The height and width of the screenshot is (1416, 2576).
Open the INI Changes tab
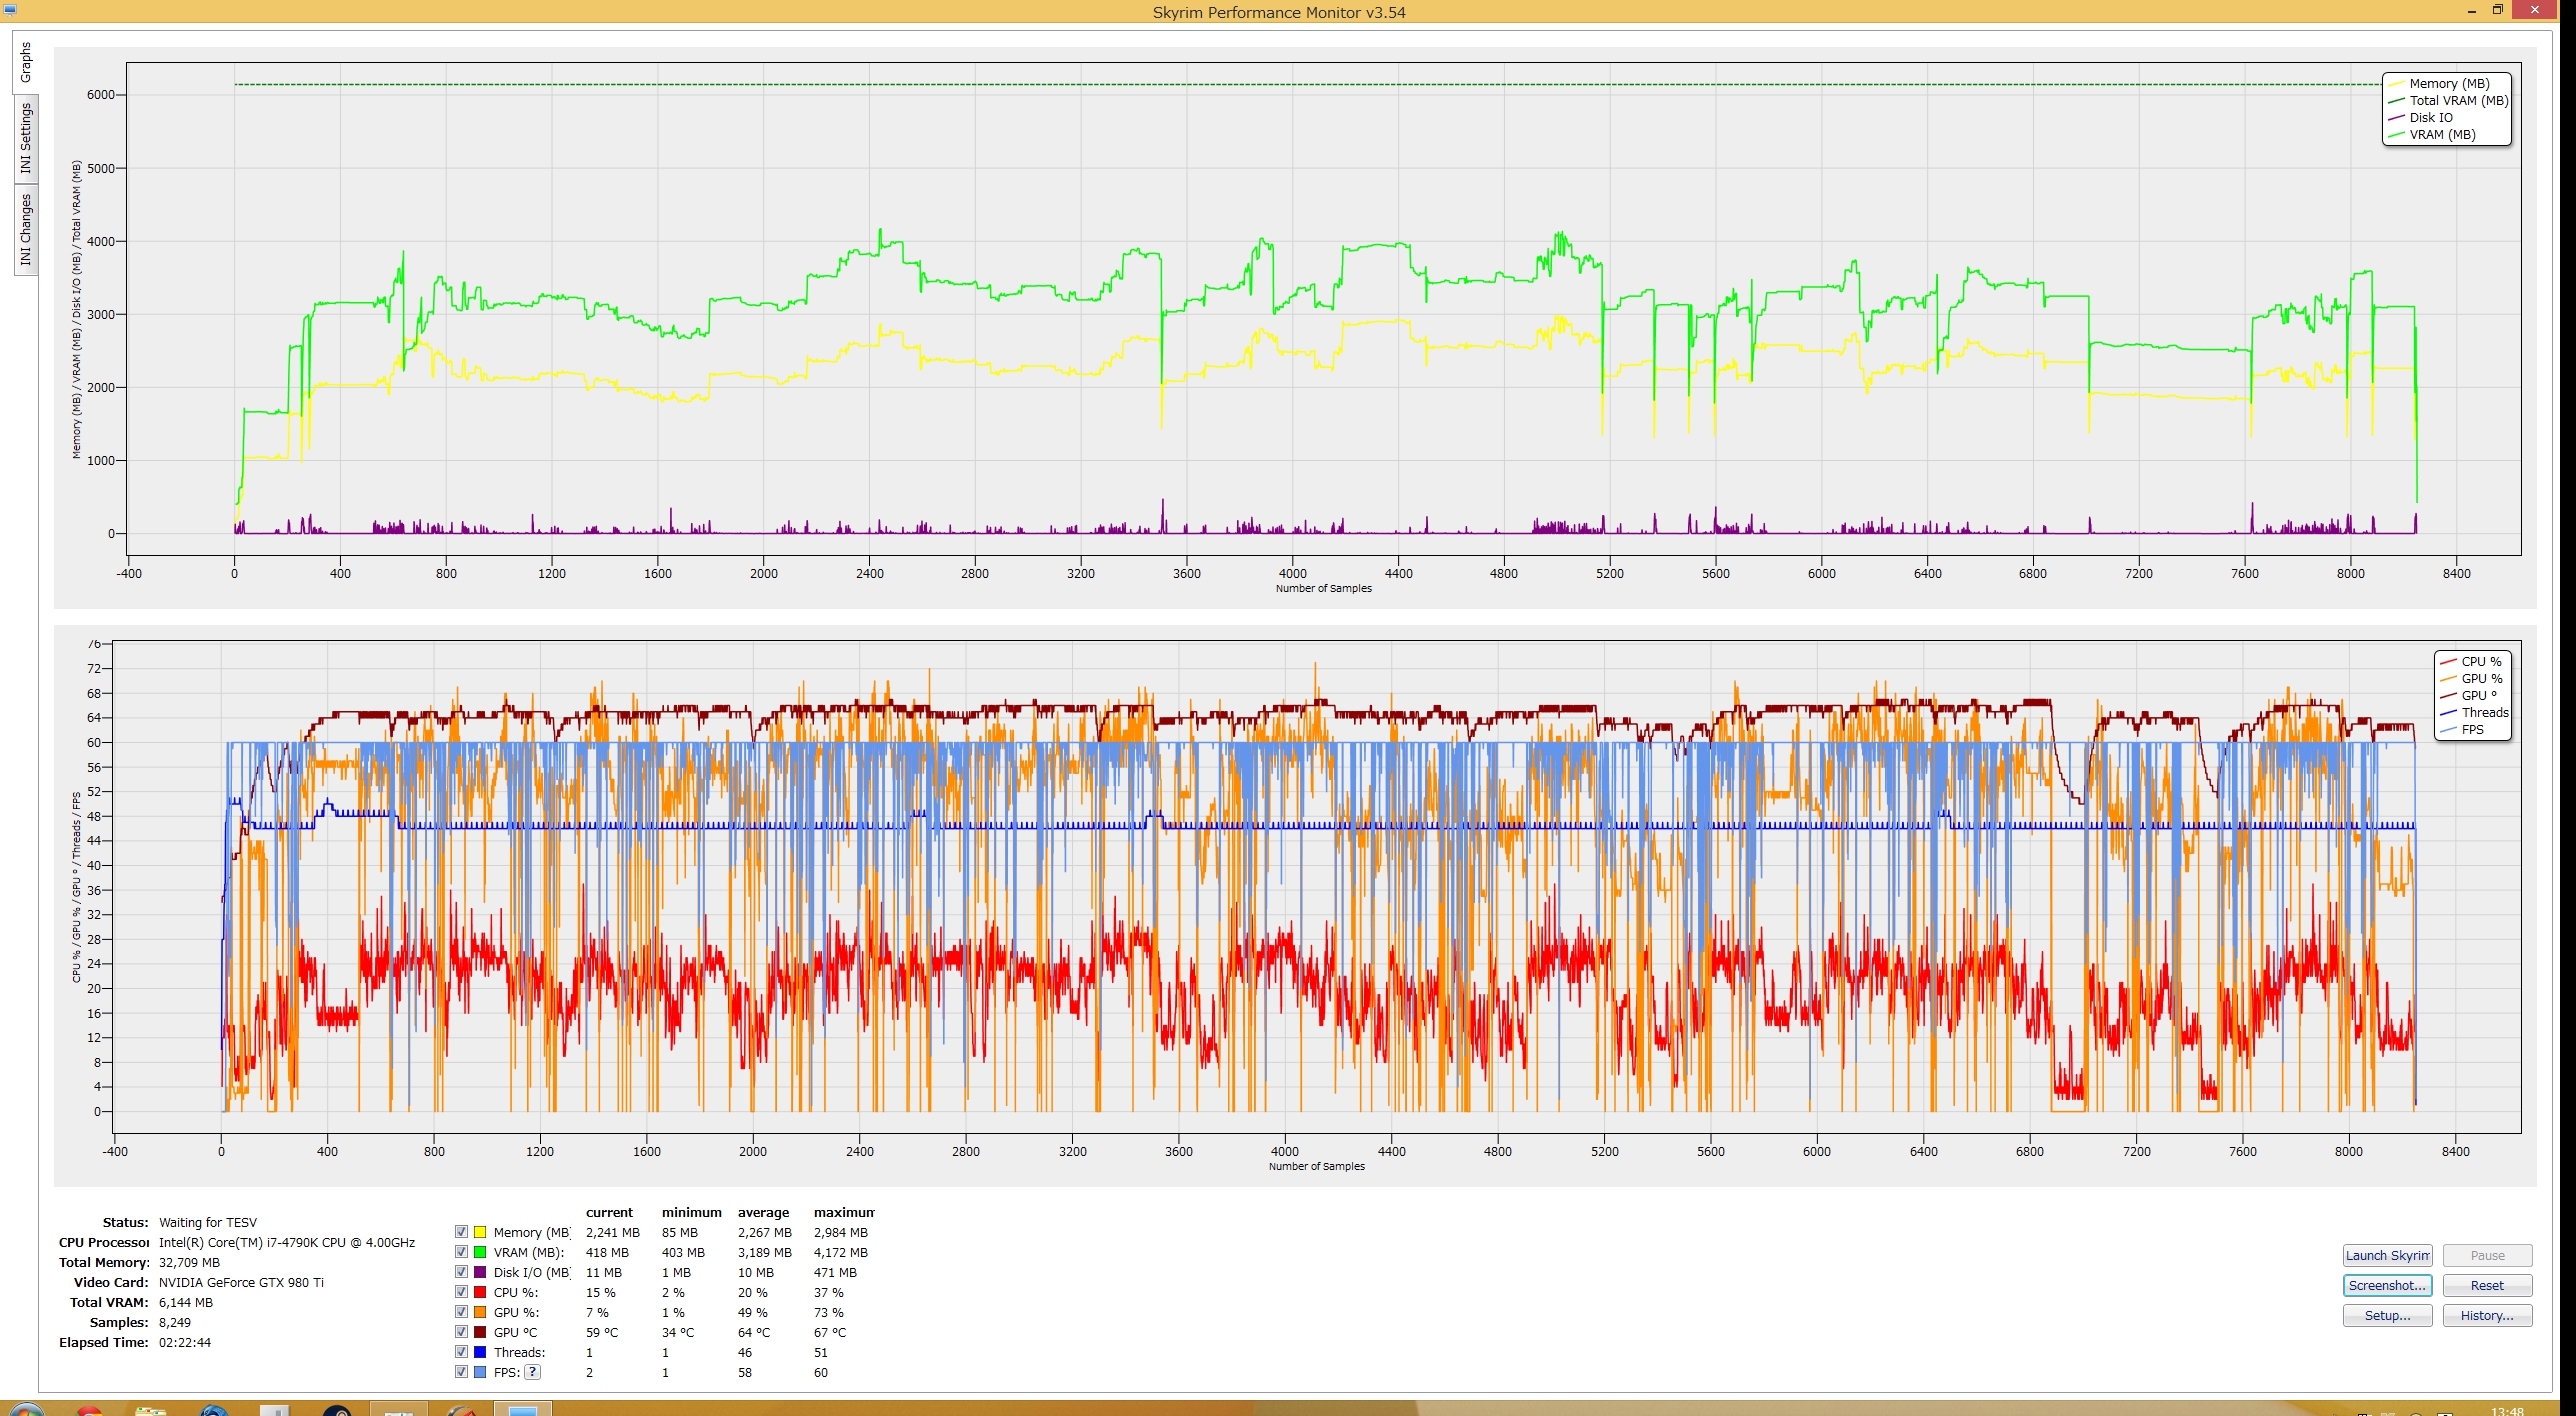tap(26, 229)
